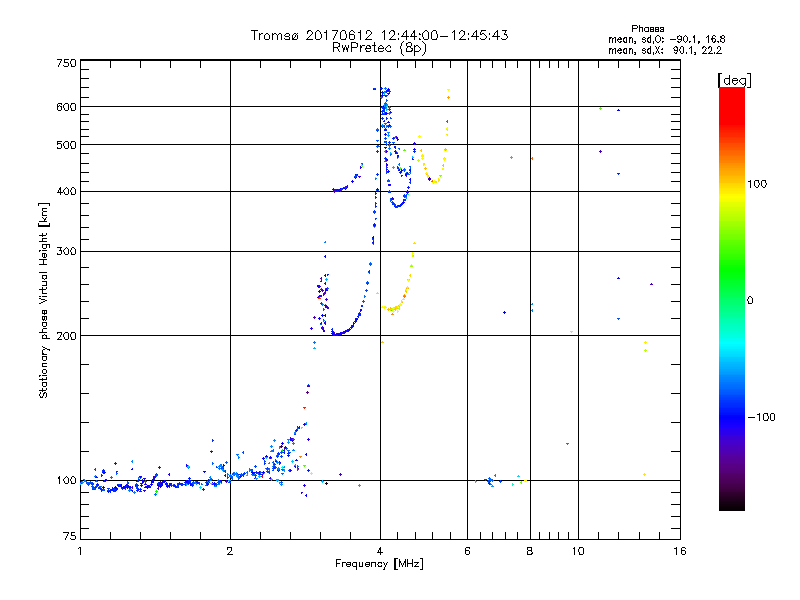Click the colorbar tick label '0'
The height and width of the screenshot is (600, 800).
tap(750, 301)
